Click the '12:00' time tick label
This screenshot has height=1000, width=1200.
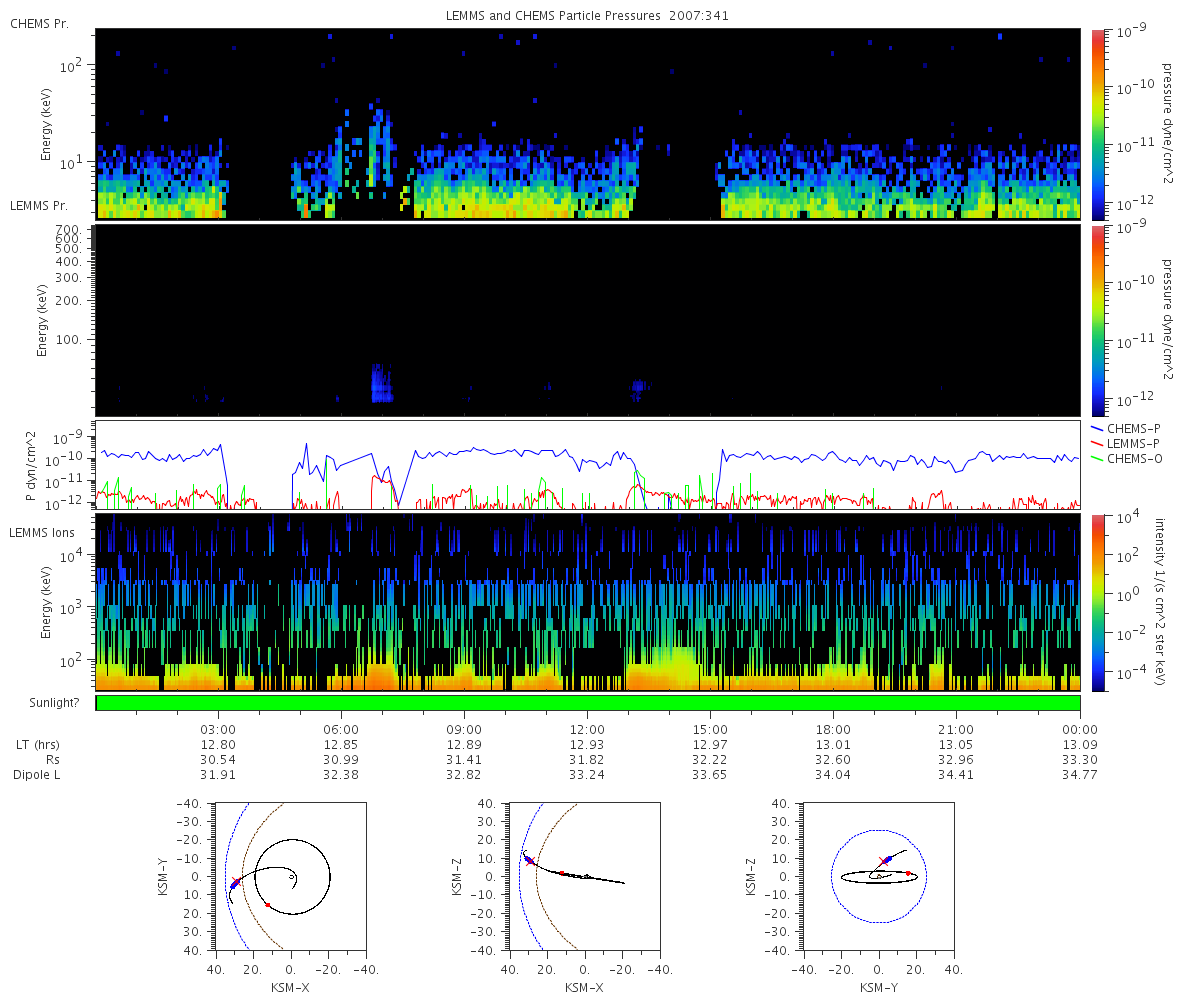click(587, 729)
